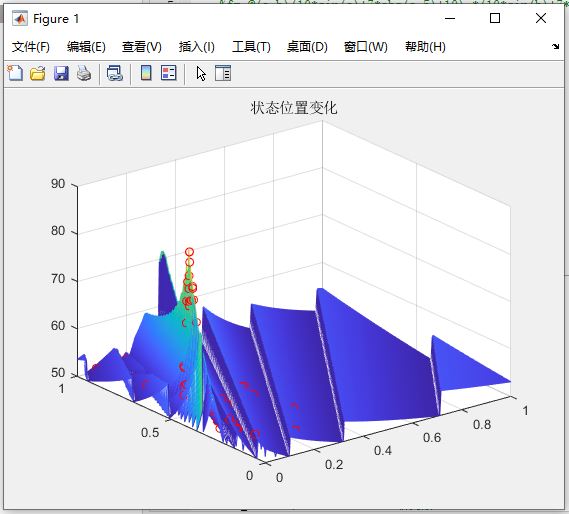Open the 文件(F) menu

[30, 47]
